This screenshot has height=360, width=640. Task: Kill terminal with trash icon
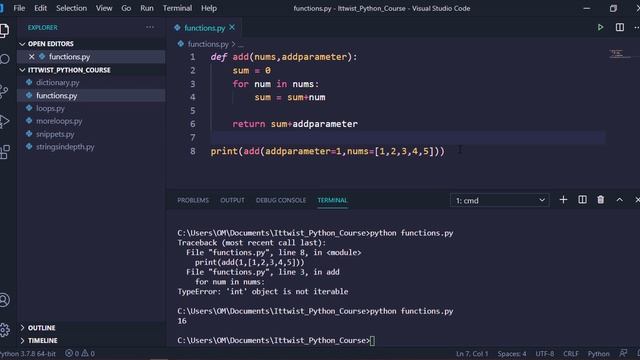(600, 200)
